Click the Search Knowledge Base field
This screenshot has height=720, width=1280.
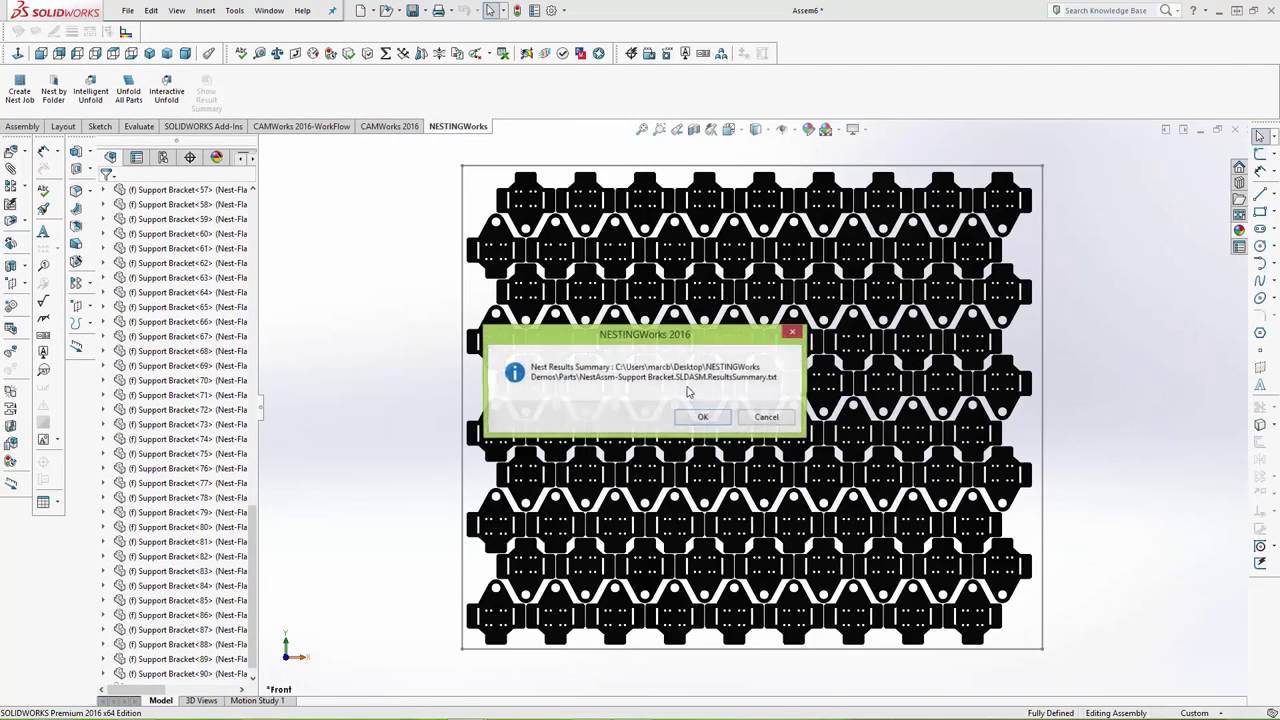coord(1104,11)
